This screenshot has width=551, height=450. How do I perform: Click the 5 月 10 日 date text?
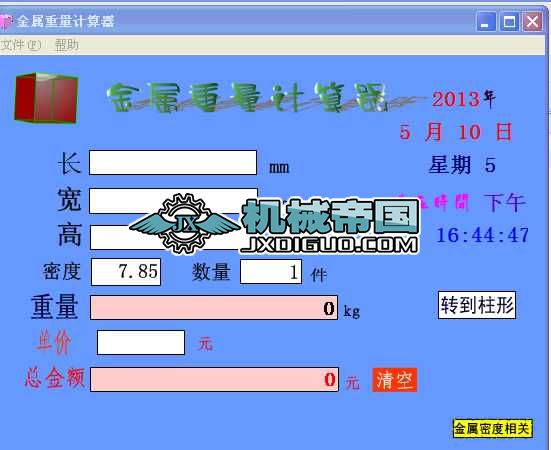[x=456, y=132]
